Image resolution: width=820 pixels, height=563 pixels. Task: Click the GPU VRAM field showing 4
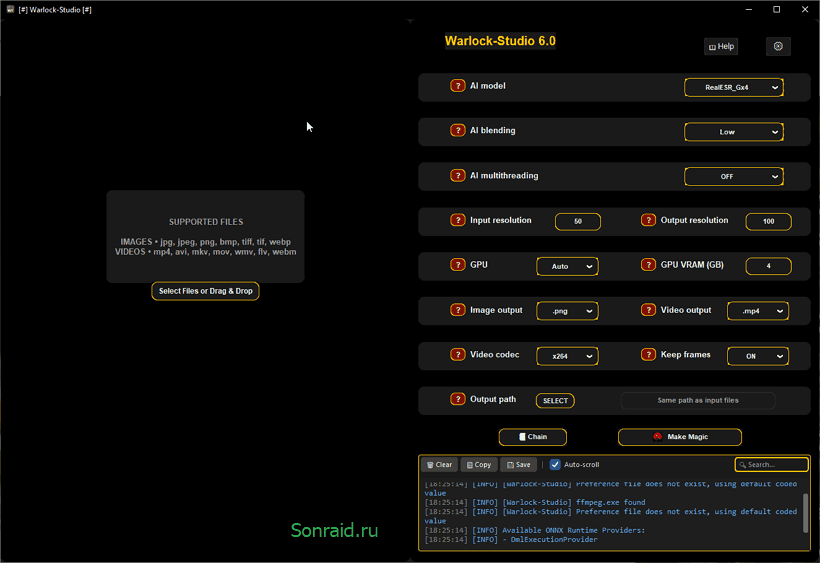click(x=768, y=266)
